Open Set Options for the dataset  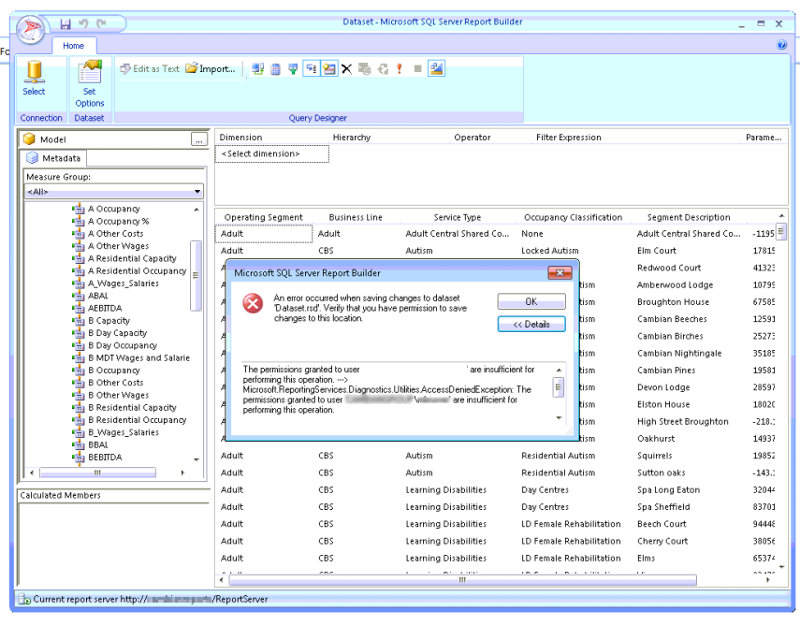(89, 84)
